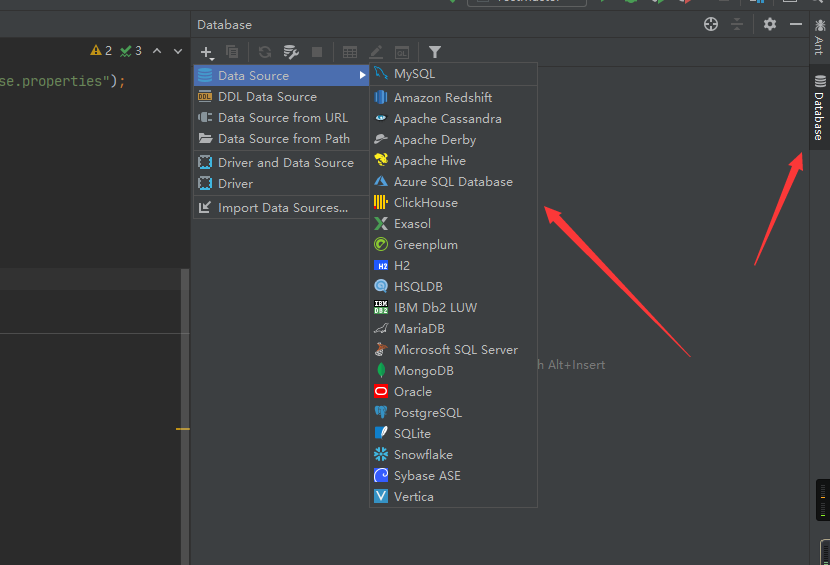Click the typo check indicator showing 3
Screen dimensions: 830x565
(x=131, y=51)
